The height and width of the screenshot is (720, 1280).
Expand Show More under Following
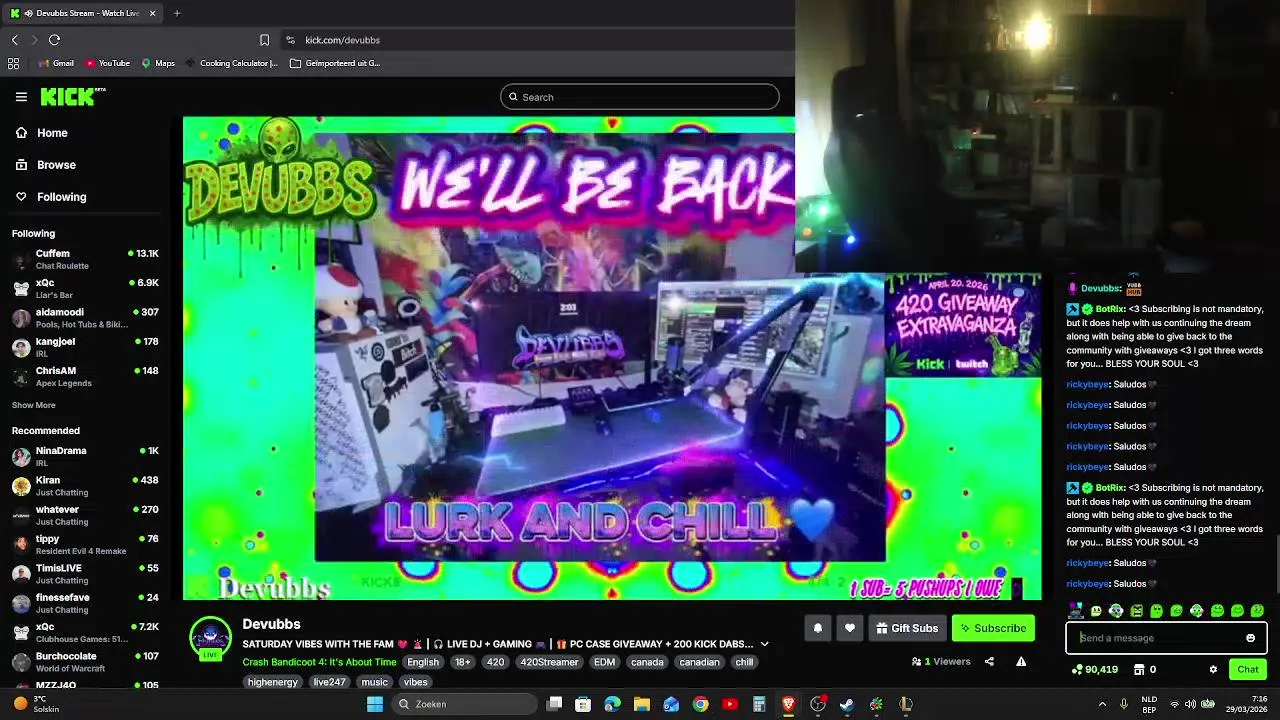point(33,405)
